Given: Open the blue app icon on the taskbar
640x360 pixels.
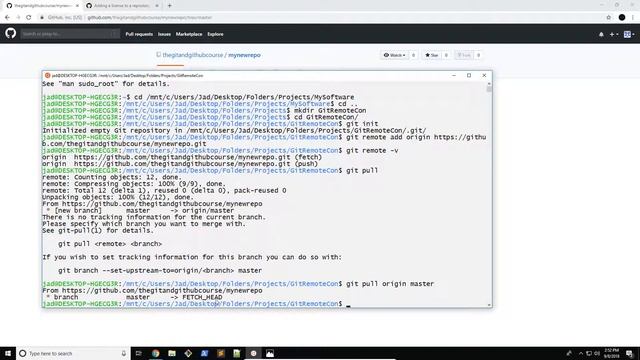Looking at the screenshot, I should [204, 353].
